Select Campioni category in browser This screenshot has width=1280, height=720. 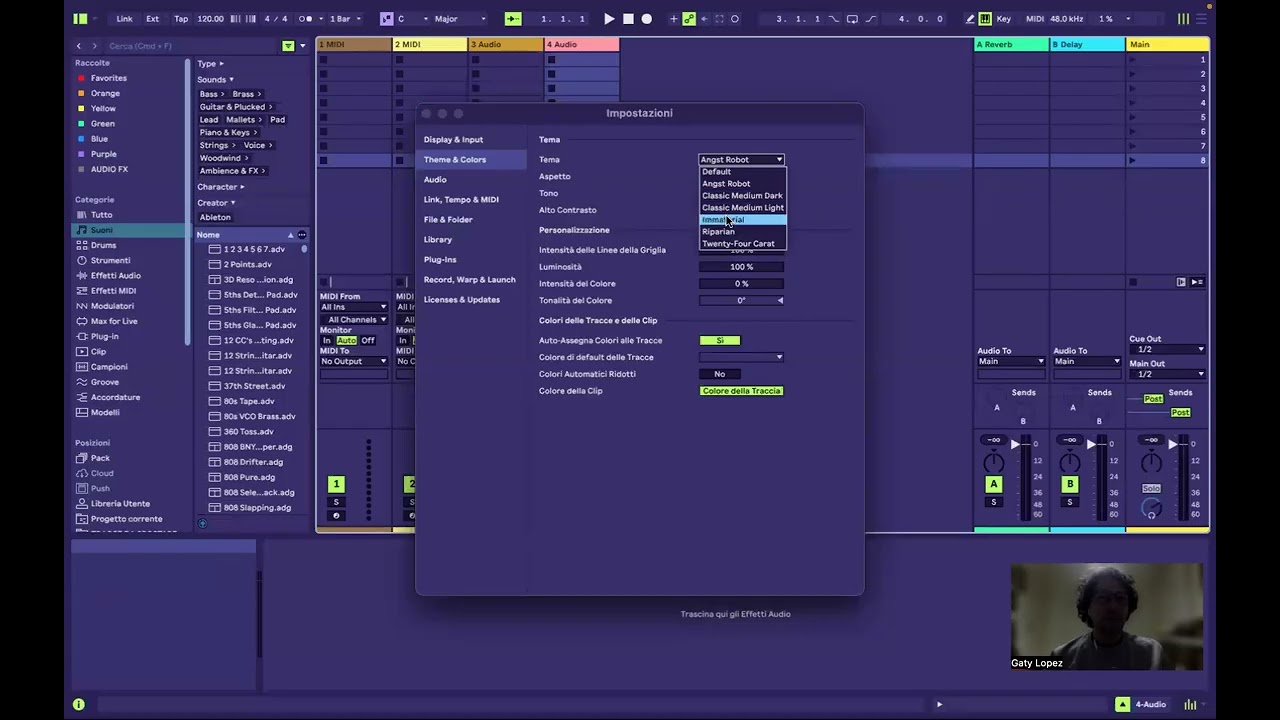click(130, 367)
